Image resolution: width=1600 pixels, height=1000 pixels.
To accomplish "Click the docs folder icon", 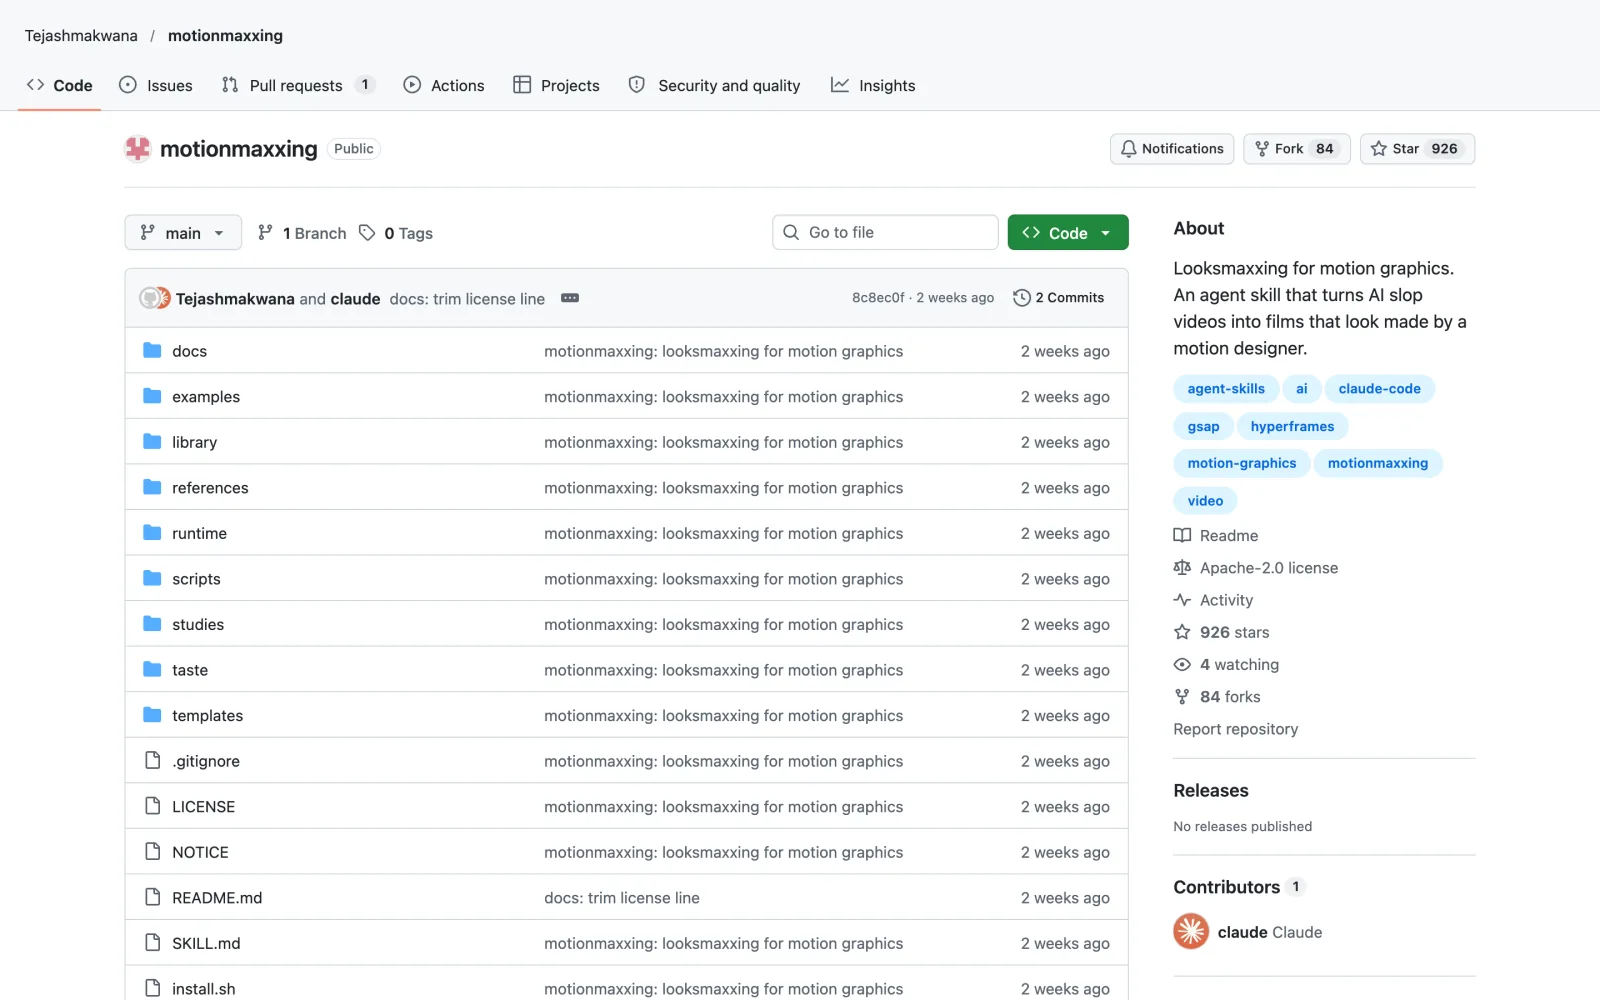I will (152, 350).
